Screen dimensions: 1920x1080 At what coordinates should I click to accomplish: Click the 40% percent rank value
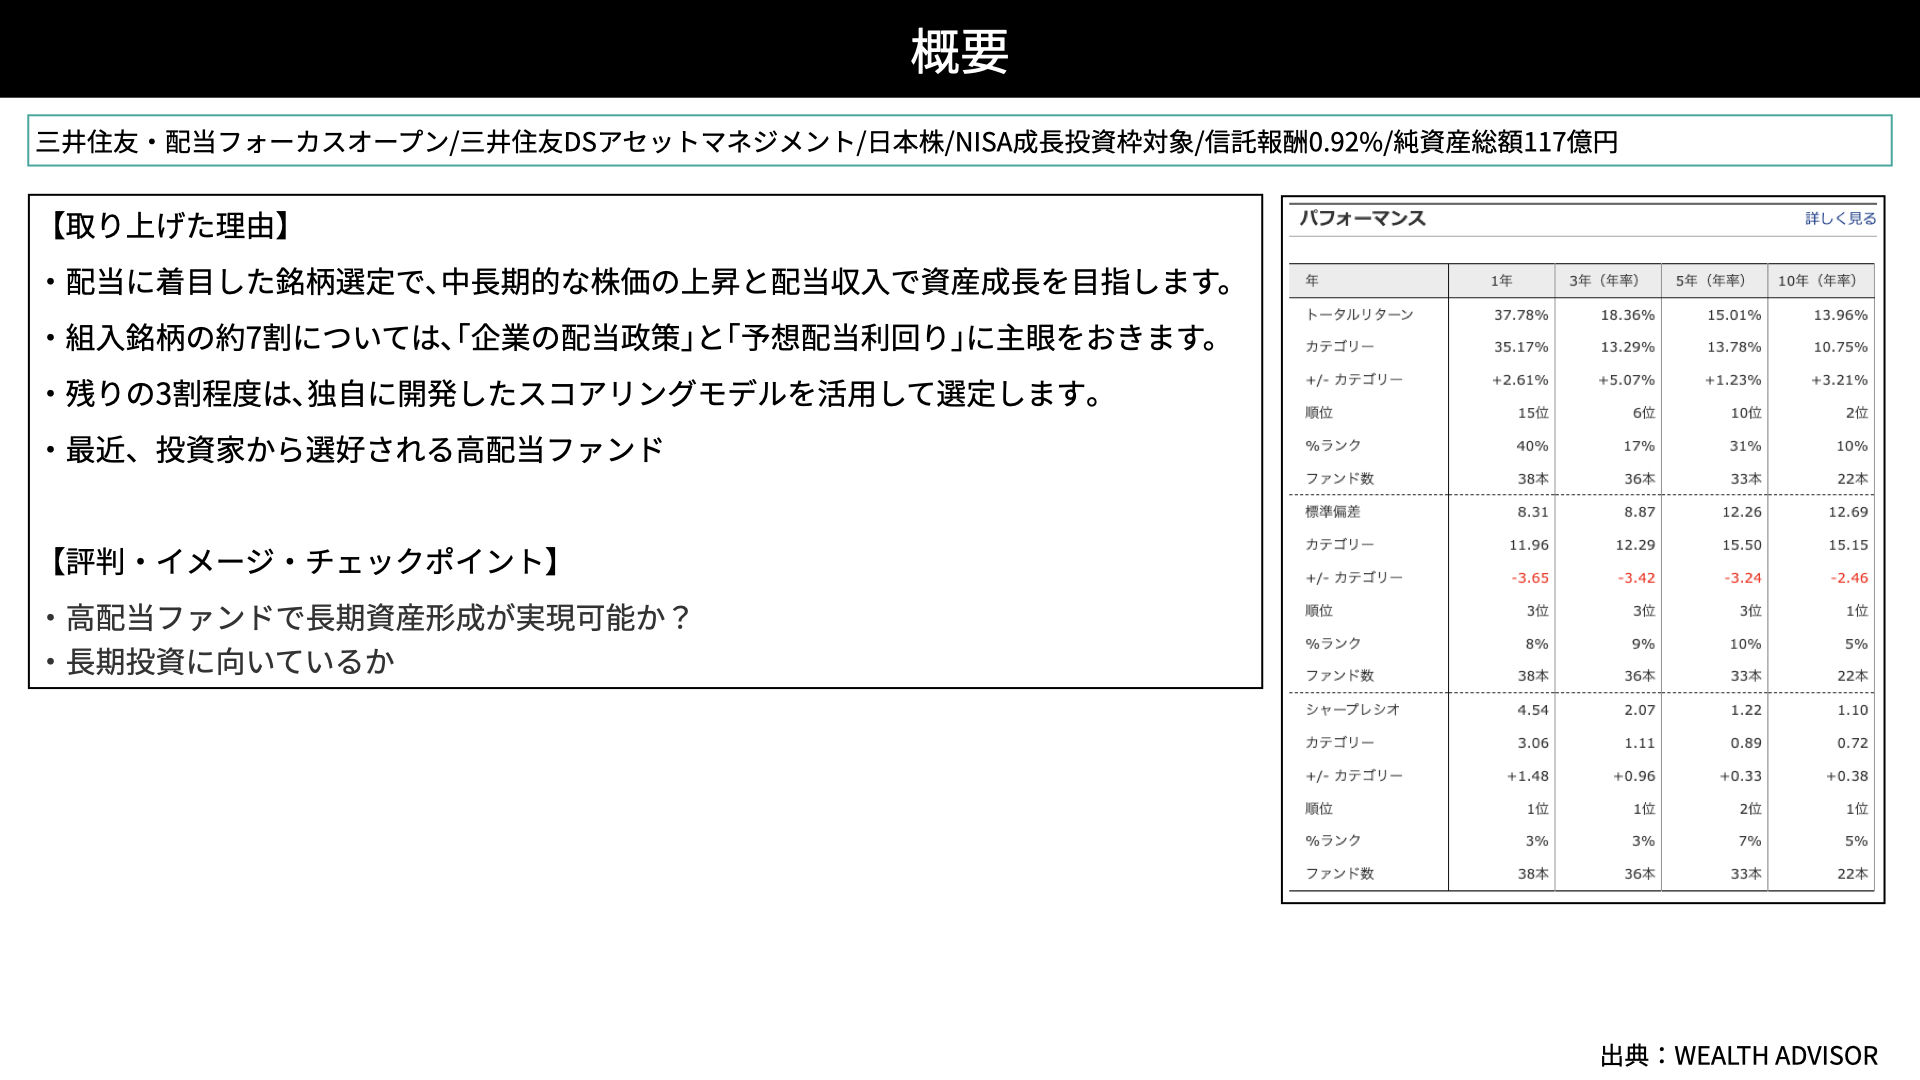[1532, 446]
